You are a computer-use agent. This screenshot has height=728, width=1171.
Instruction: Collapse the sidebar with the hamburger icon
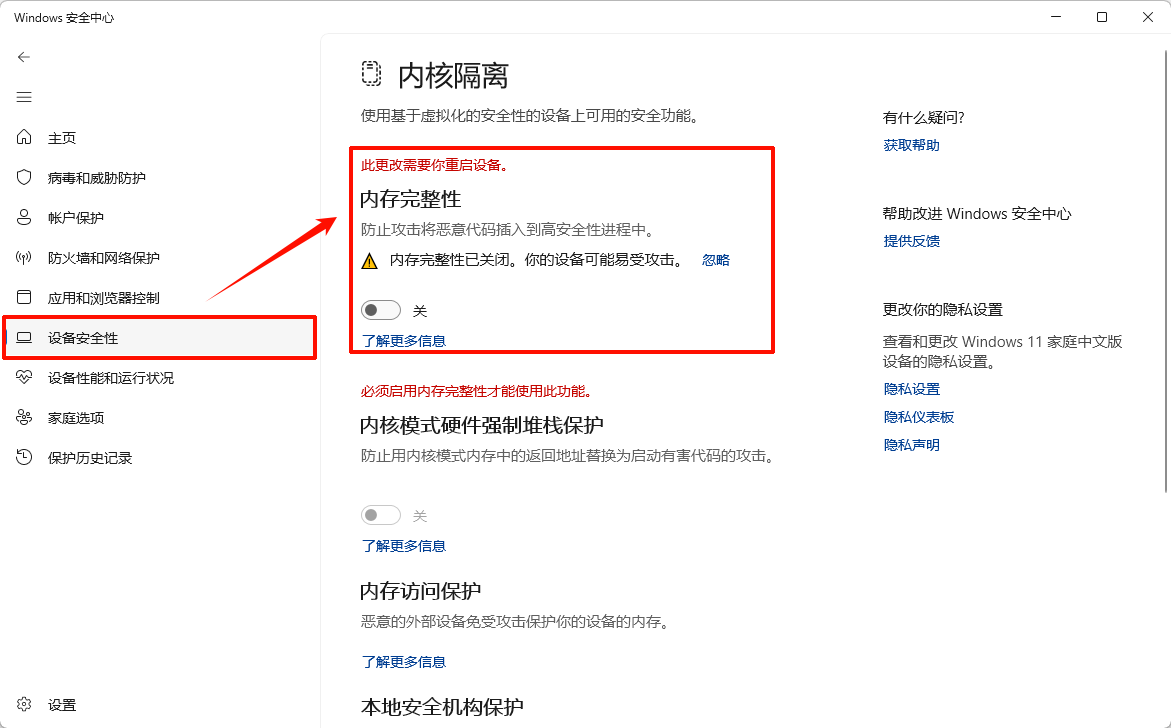click(x=23, y=97)
